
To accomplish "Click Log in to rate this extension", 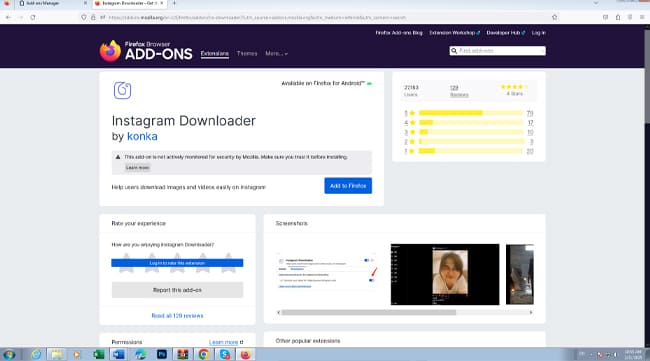I will click(177, 263).
